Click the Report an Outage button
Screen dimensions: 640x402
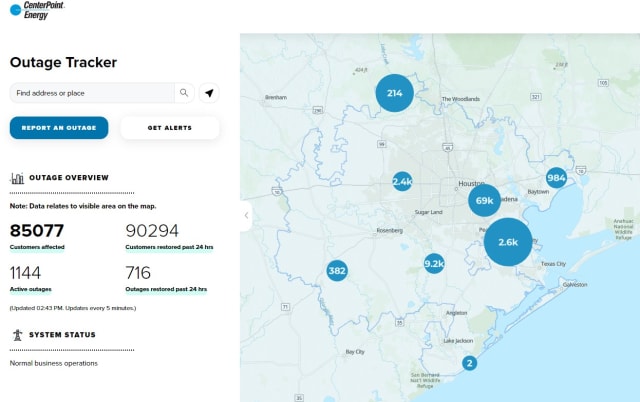(x=59, y=128)
